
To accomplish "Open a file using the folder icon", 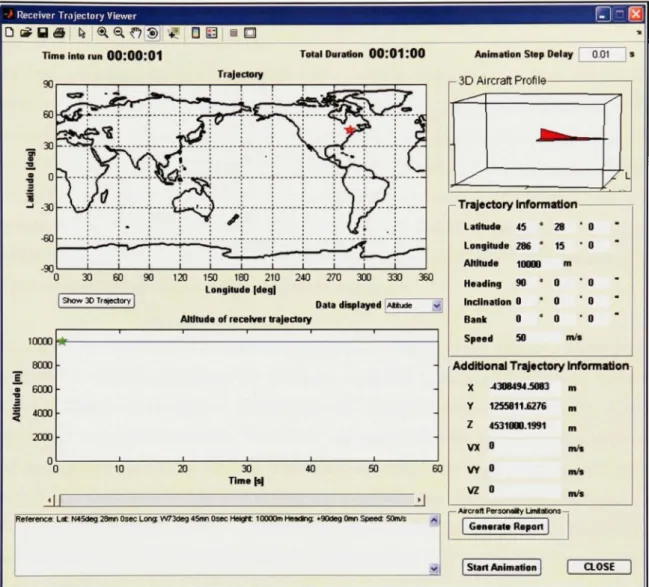I will (x=26, y=33).
